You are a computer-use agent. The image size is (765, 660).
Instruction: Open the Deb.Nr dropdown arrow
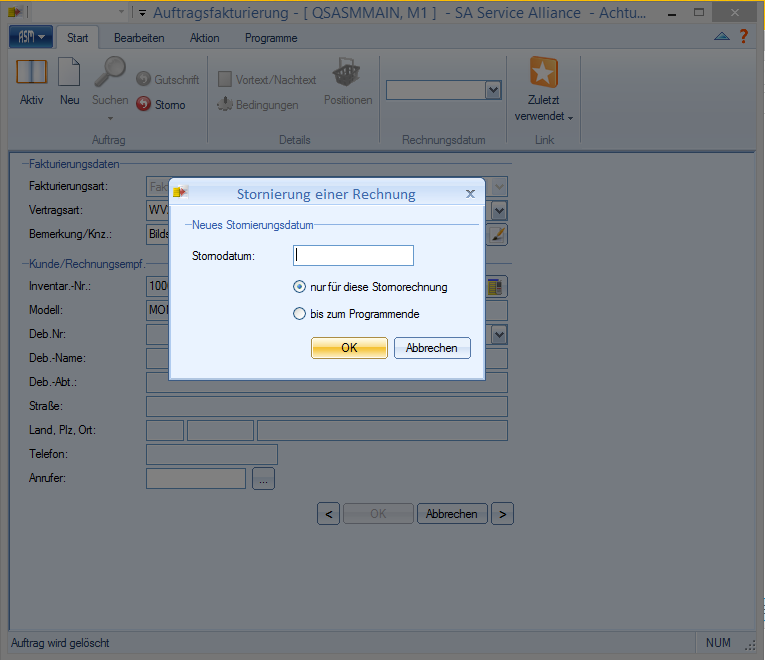(499, 335)
